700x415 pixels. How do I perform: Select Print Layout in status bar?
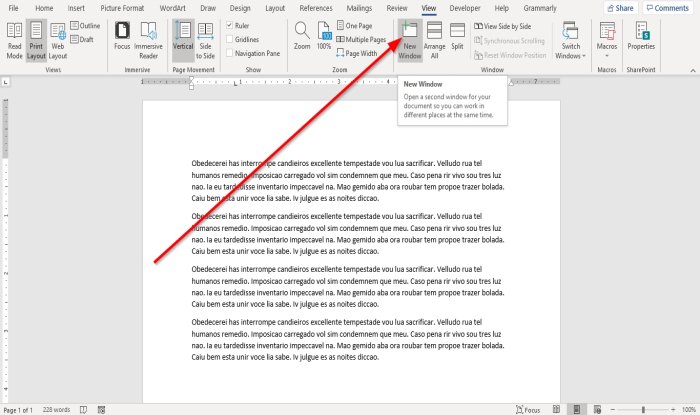577,409
